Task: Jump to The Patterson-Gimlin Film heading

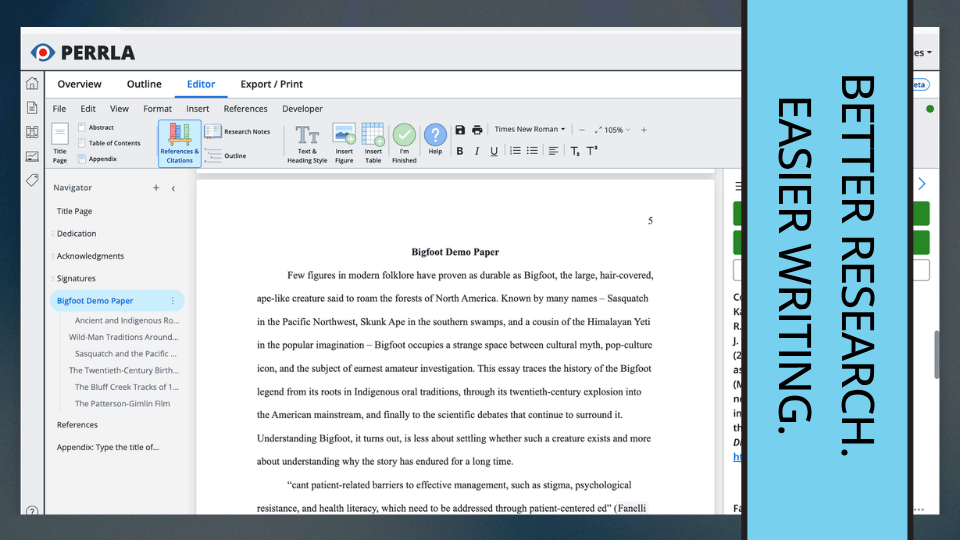Action: pos(122,403)
